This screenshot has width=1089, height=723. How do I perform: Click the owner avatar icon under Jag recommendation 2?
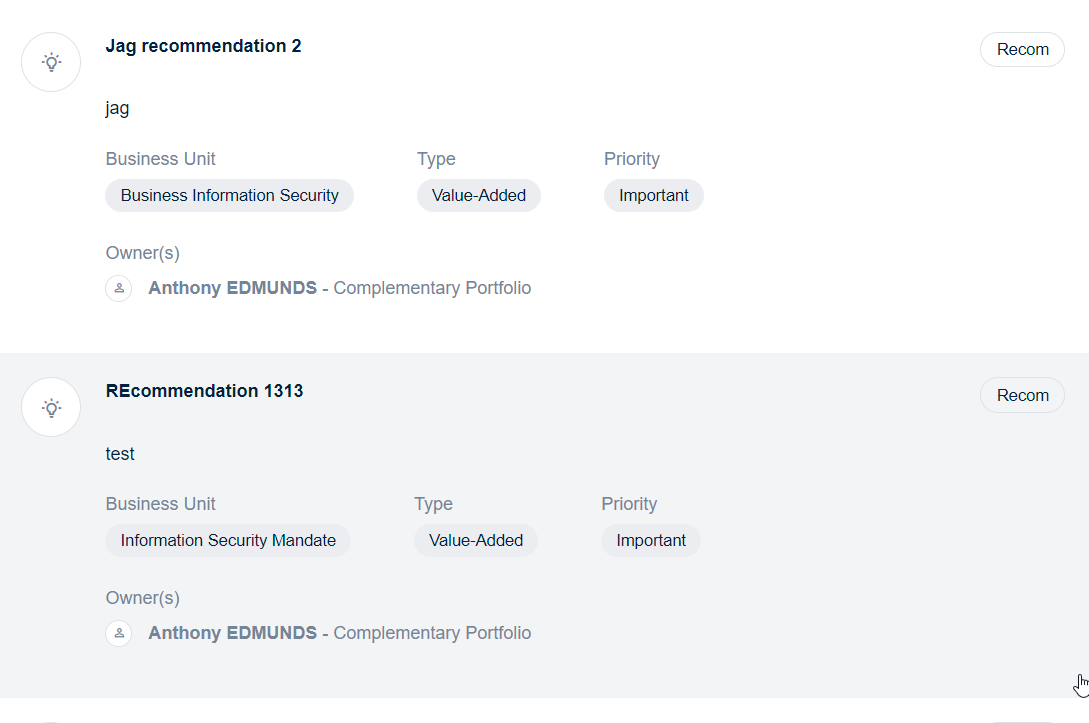119,288
